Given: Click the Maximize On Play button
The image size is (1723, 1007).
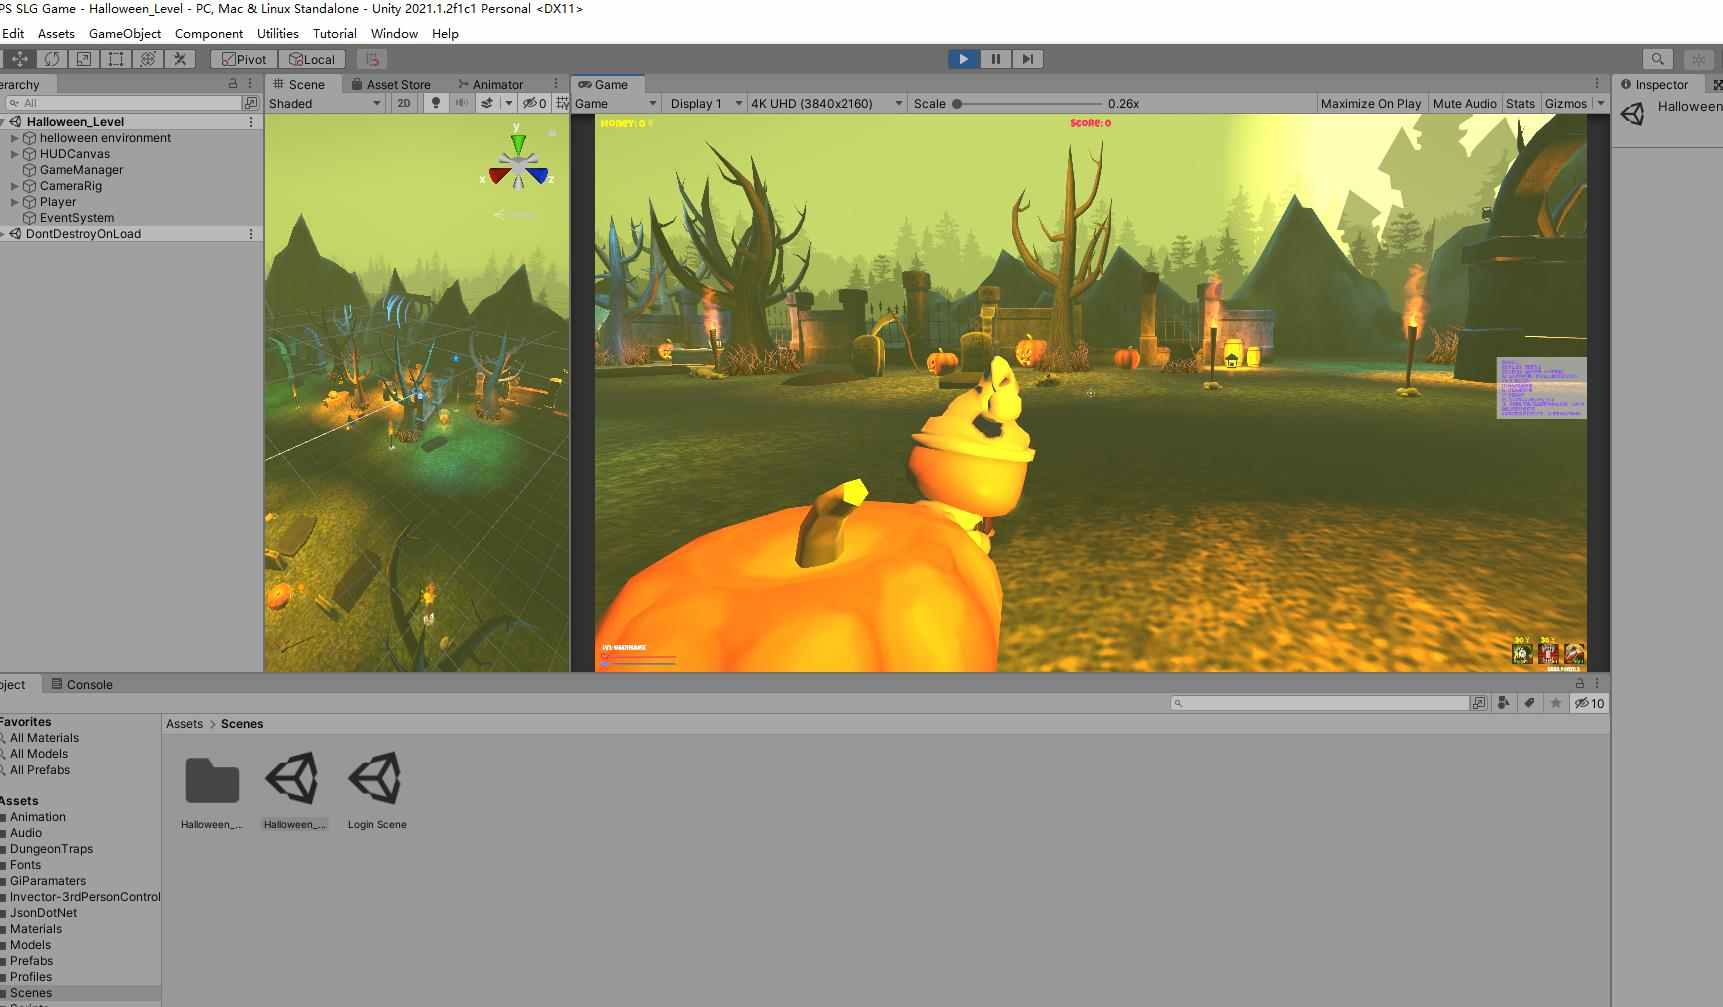Looking at the screenshot, I should pyautogui.click(x=1369, y=103).
